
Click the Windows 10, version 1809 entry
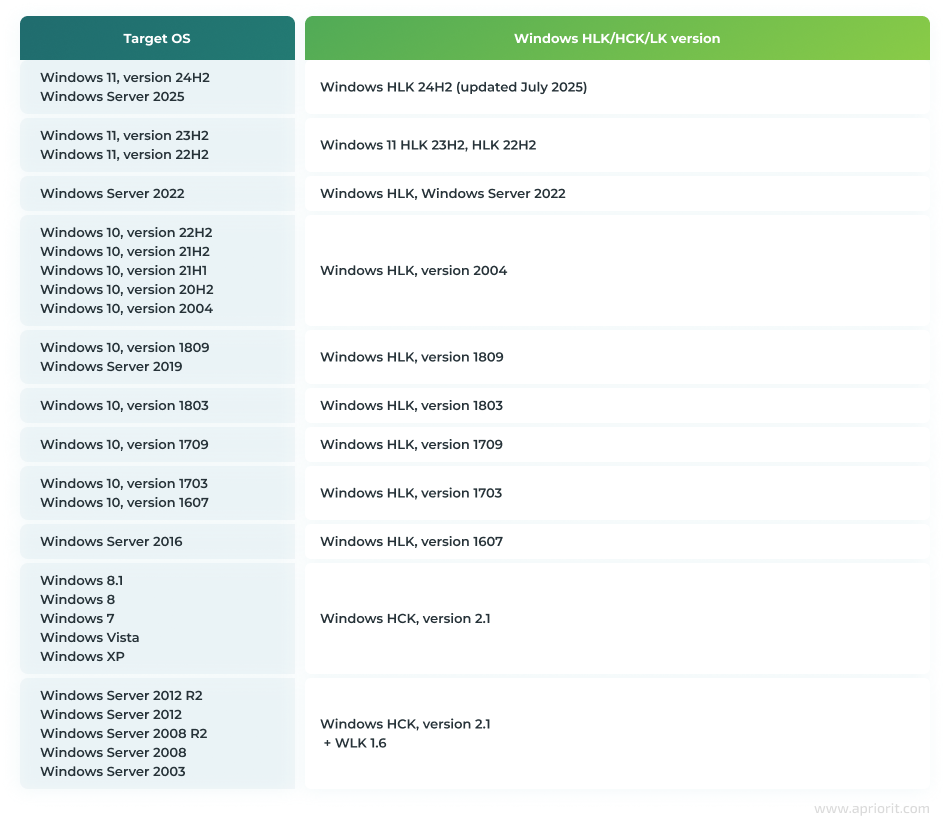[x=124, y=347]
